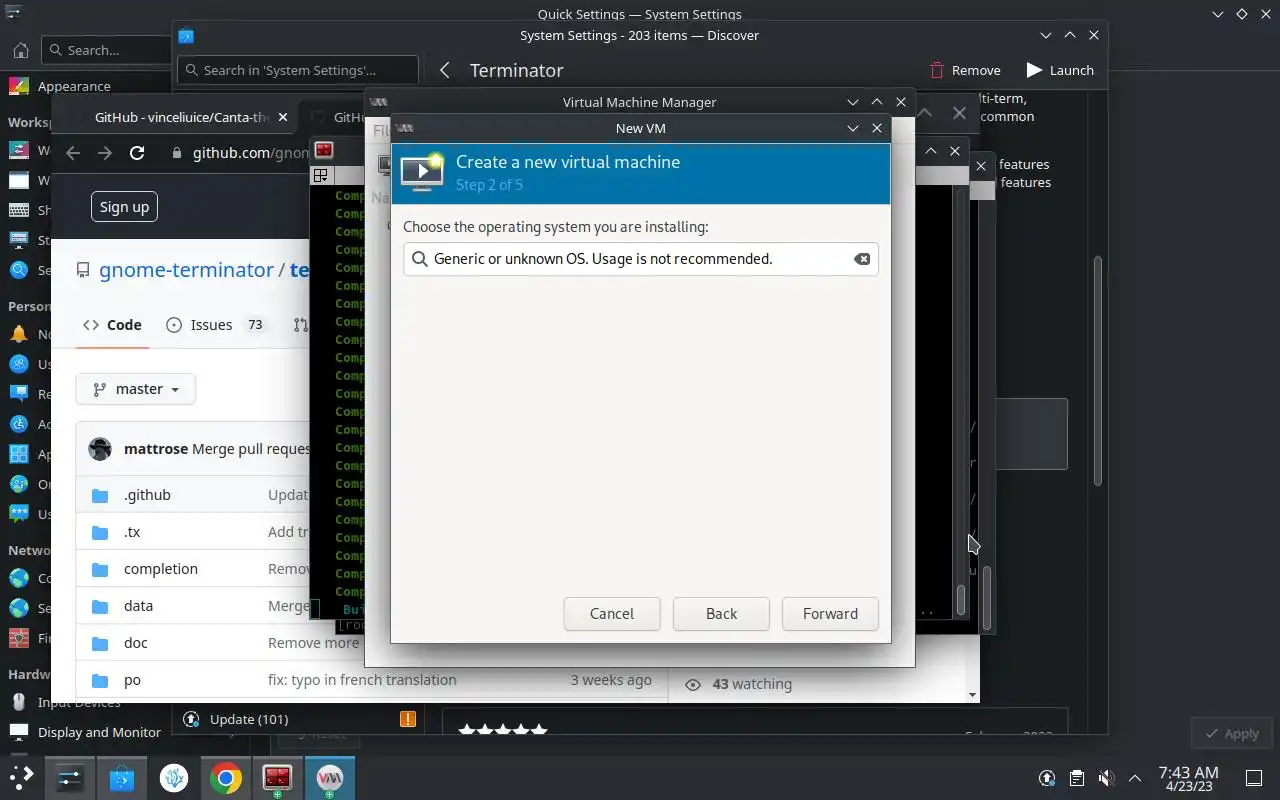This screenshot has width=1280, height=800.
Task: Click the System Settings home icon
Action: pyautogui.click(x=20, y=50)
